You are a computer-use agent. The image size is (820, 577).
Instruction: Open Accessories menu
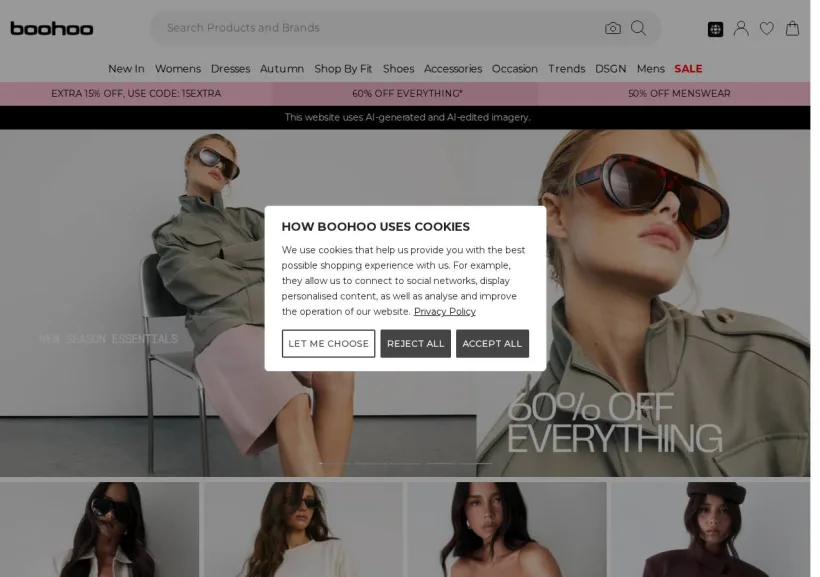pos(452,69)
